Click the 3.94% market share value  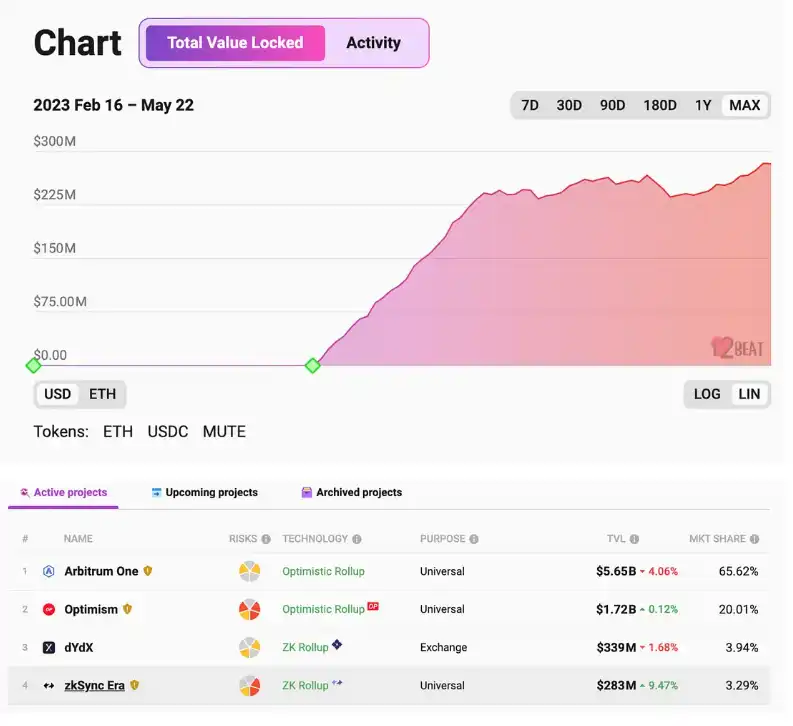coord(742,648)
